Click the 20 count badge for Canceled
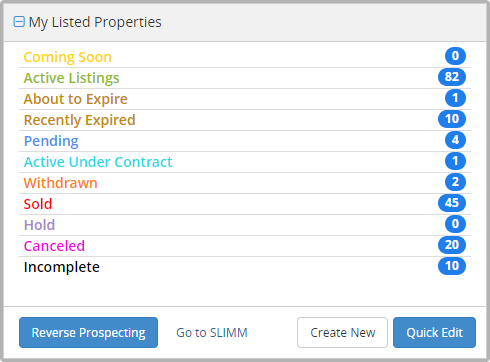Image resolution: width=490 pixels, height=362 pixels. 452,245
